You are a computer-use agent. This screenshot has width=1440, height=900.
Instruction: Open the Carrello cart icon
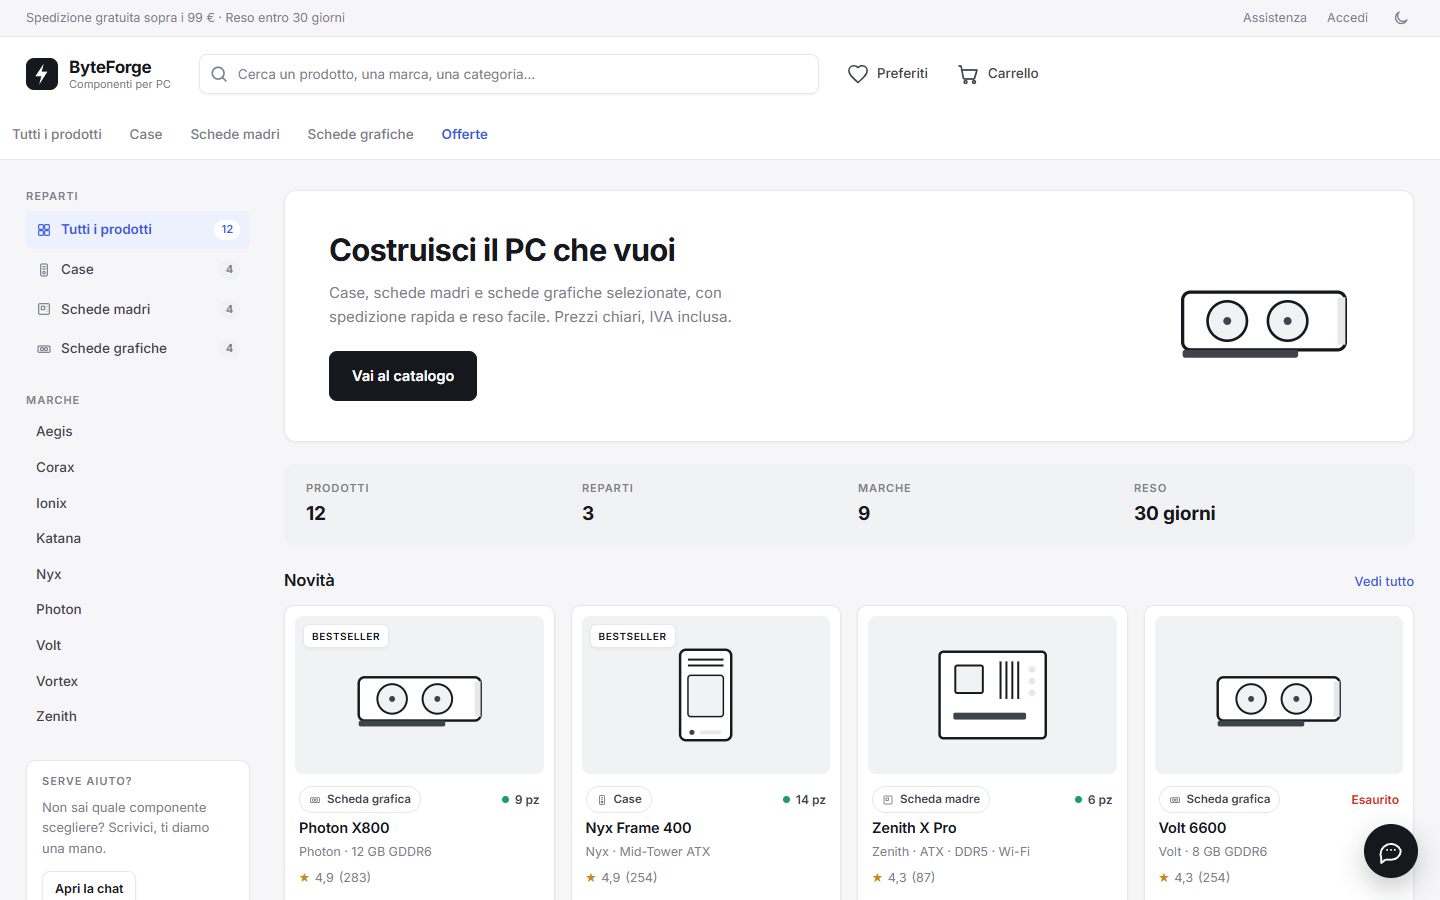(968, 74)
